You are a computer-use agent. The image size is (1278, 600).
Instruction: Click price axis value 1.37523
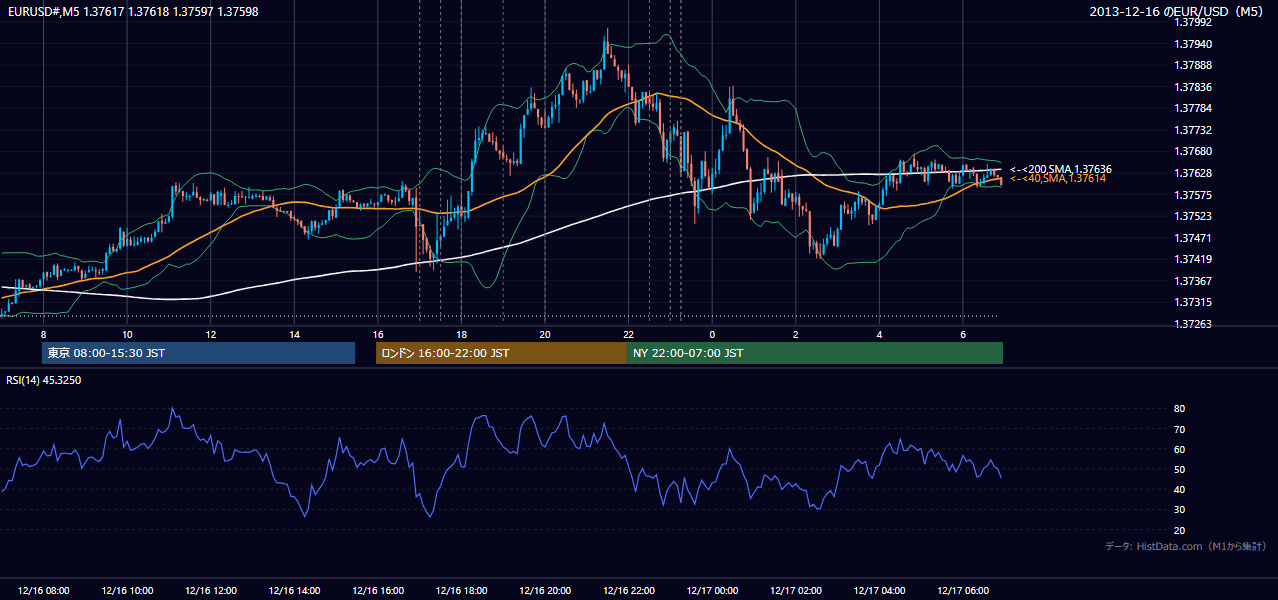point(1194,216)
